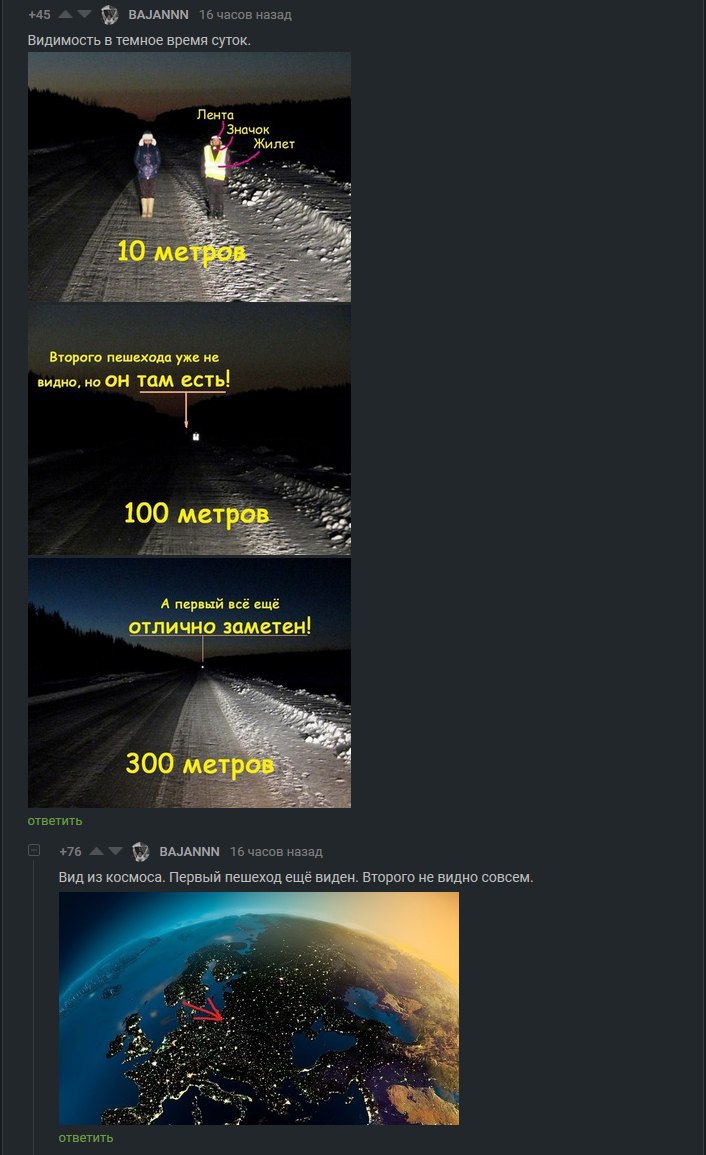The height and width of the screenshot is (1155, 706).
Task: Reply to the visibility comment via 'ответить'
Action: tap(55, 821)
